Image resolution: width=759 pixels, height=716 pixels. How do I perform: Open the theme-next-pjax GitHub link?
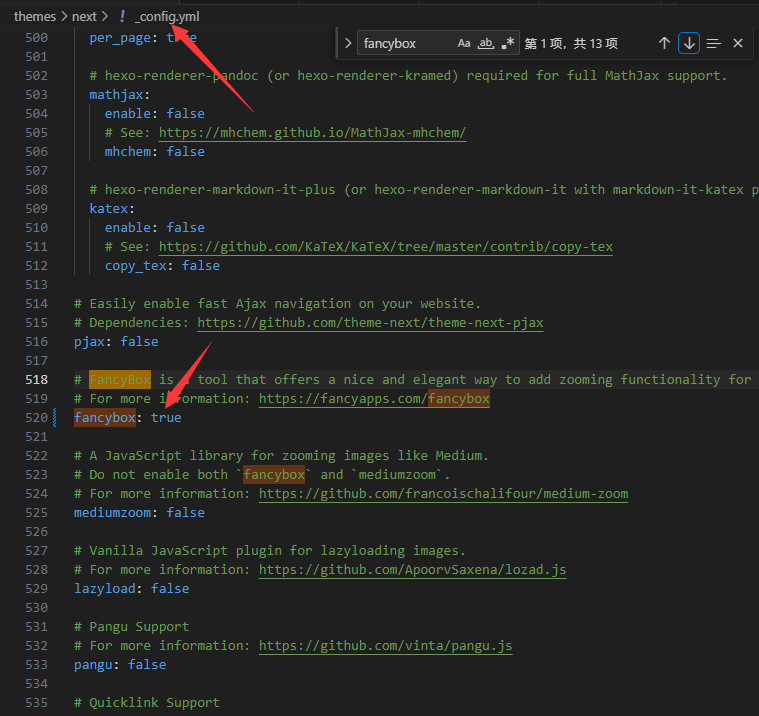coord(370,323)
